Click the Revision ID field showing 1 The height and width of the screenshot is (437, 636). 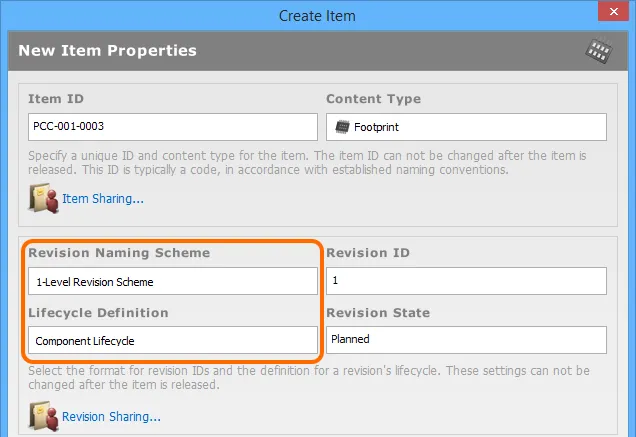click(x=466, y=281)
